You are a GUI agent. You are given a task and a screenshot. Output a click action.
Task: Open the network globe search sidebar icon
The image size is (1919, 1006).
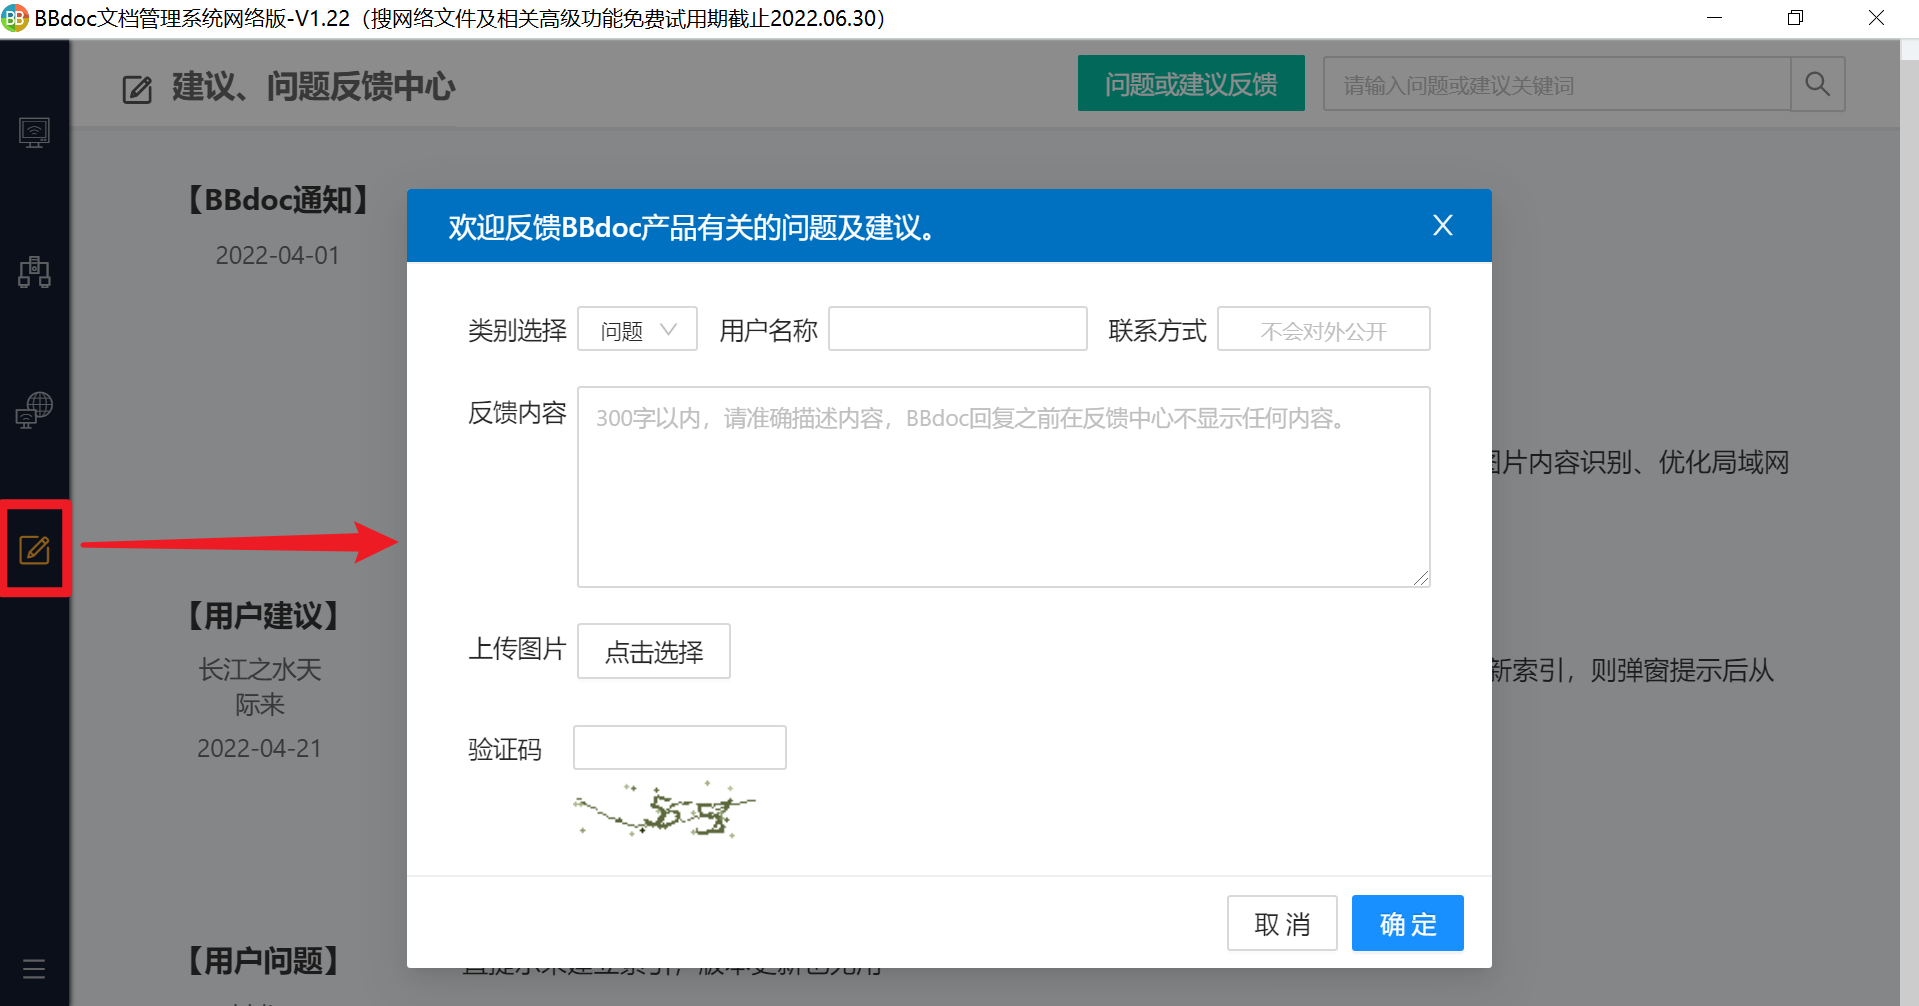point(34,410)
